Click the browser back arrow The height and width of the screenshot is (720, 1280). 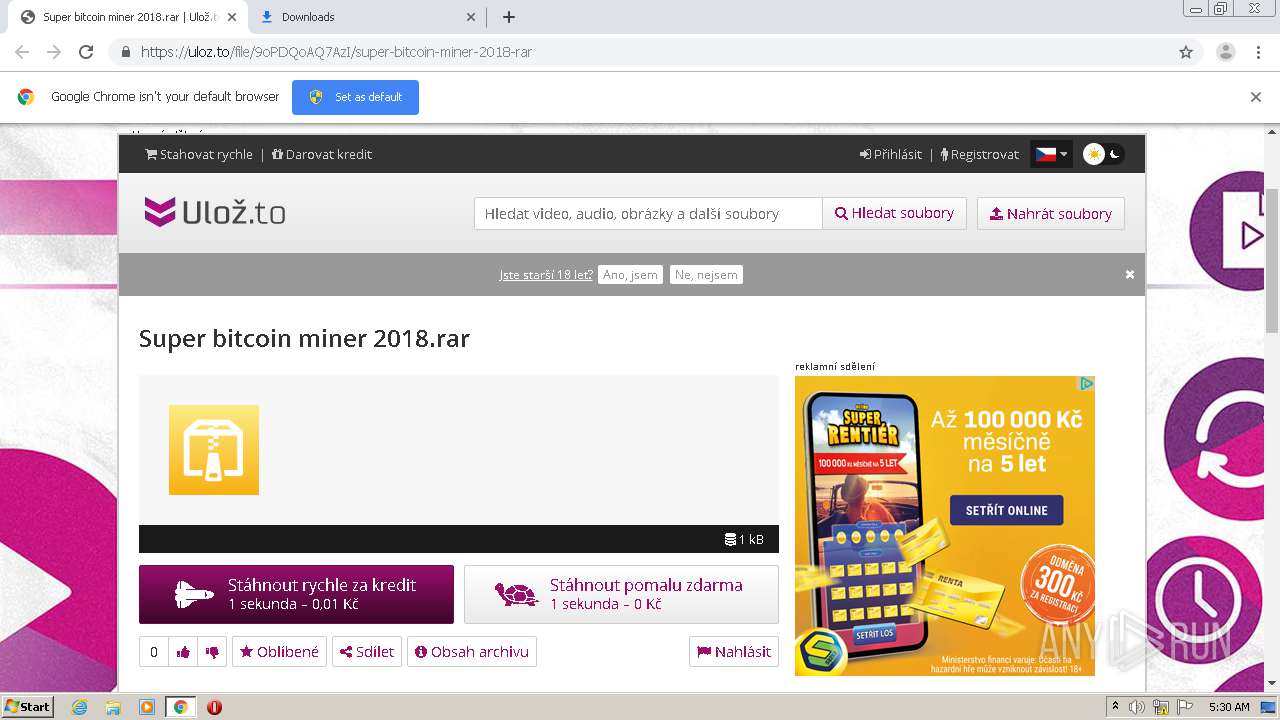(22, 52)
